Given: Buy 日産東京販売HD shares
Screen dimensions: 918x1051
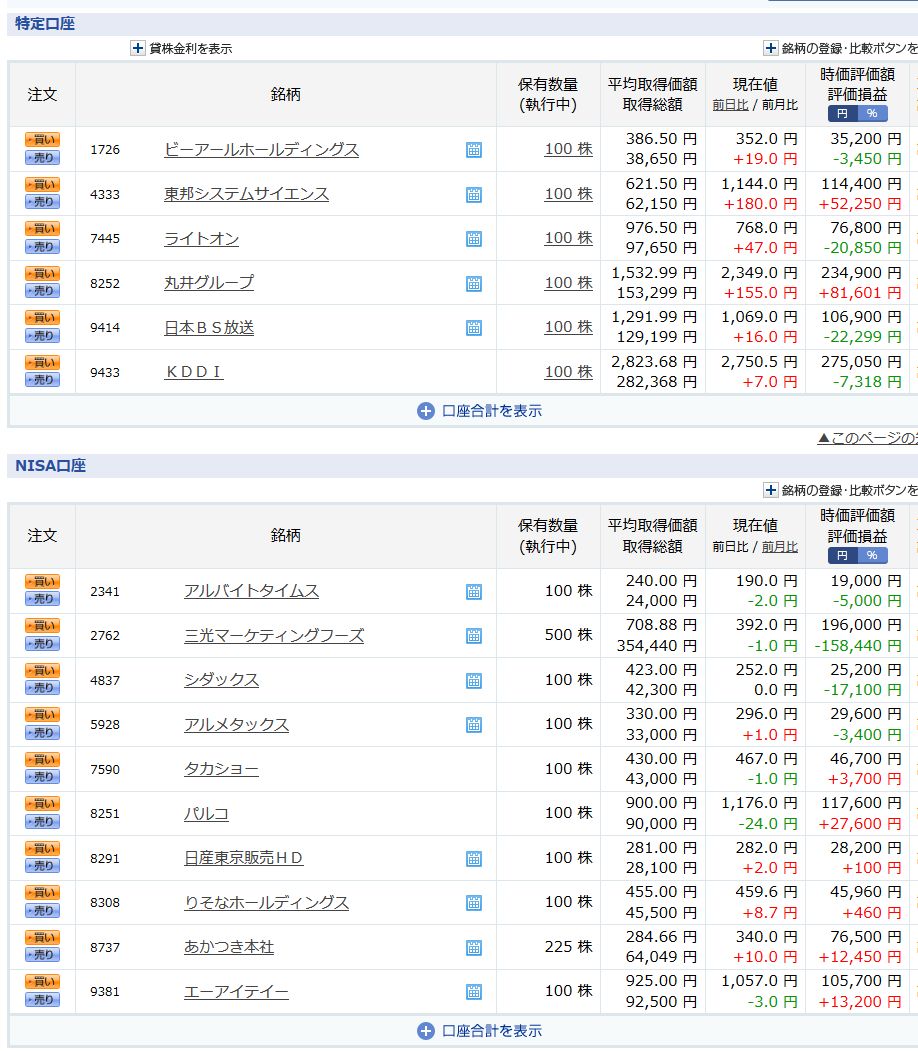Looking at the screenshot, I should (42, 848).
